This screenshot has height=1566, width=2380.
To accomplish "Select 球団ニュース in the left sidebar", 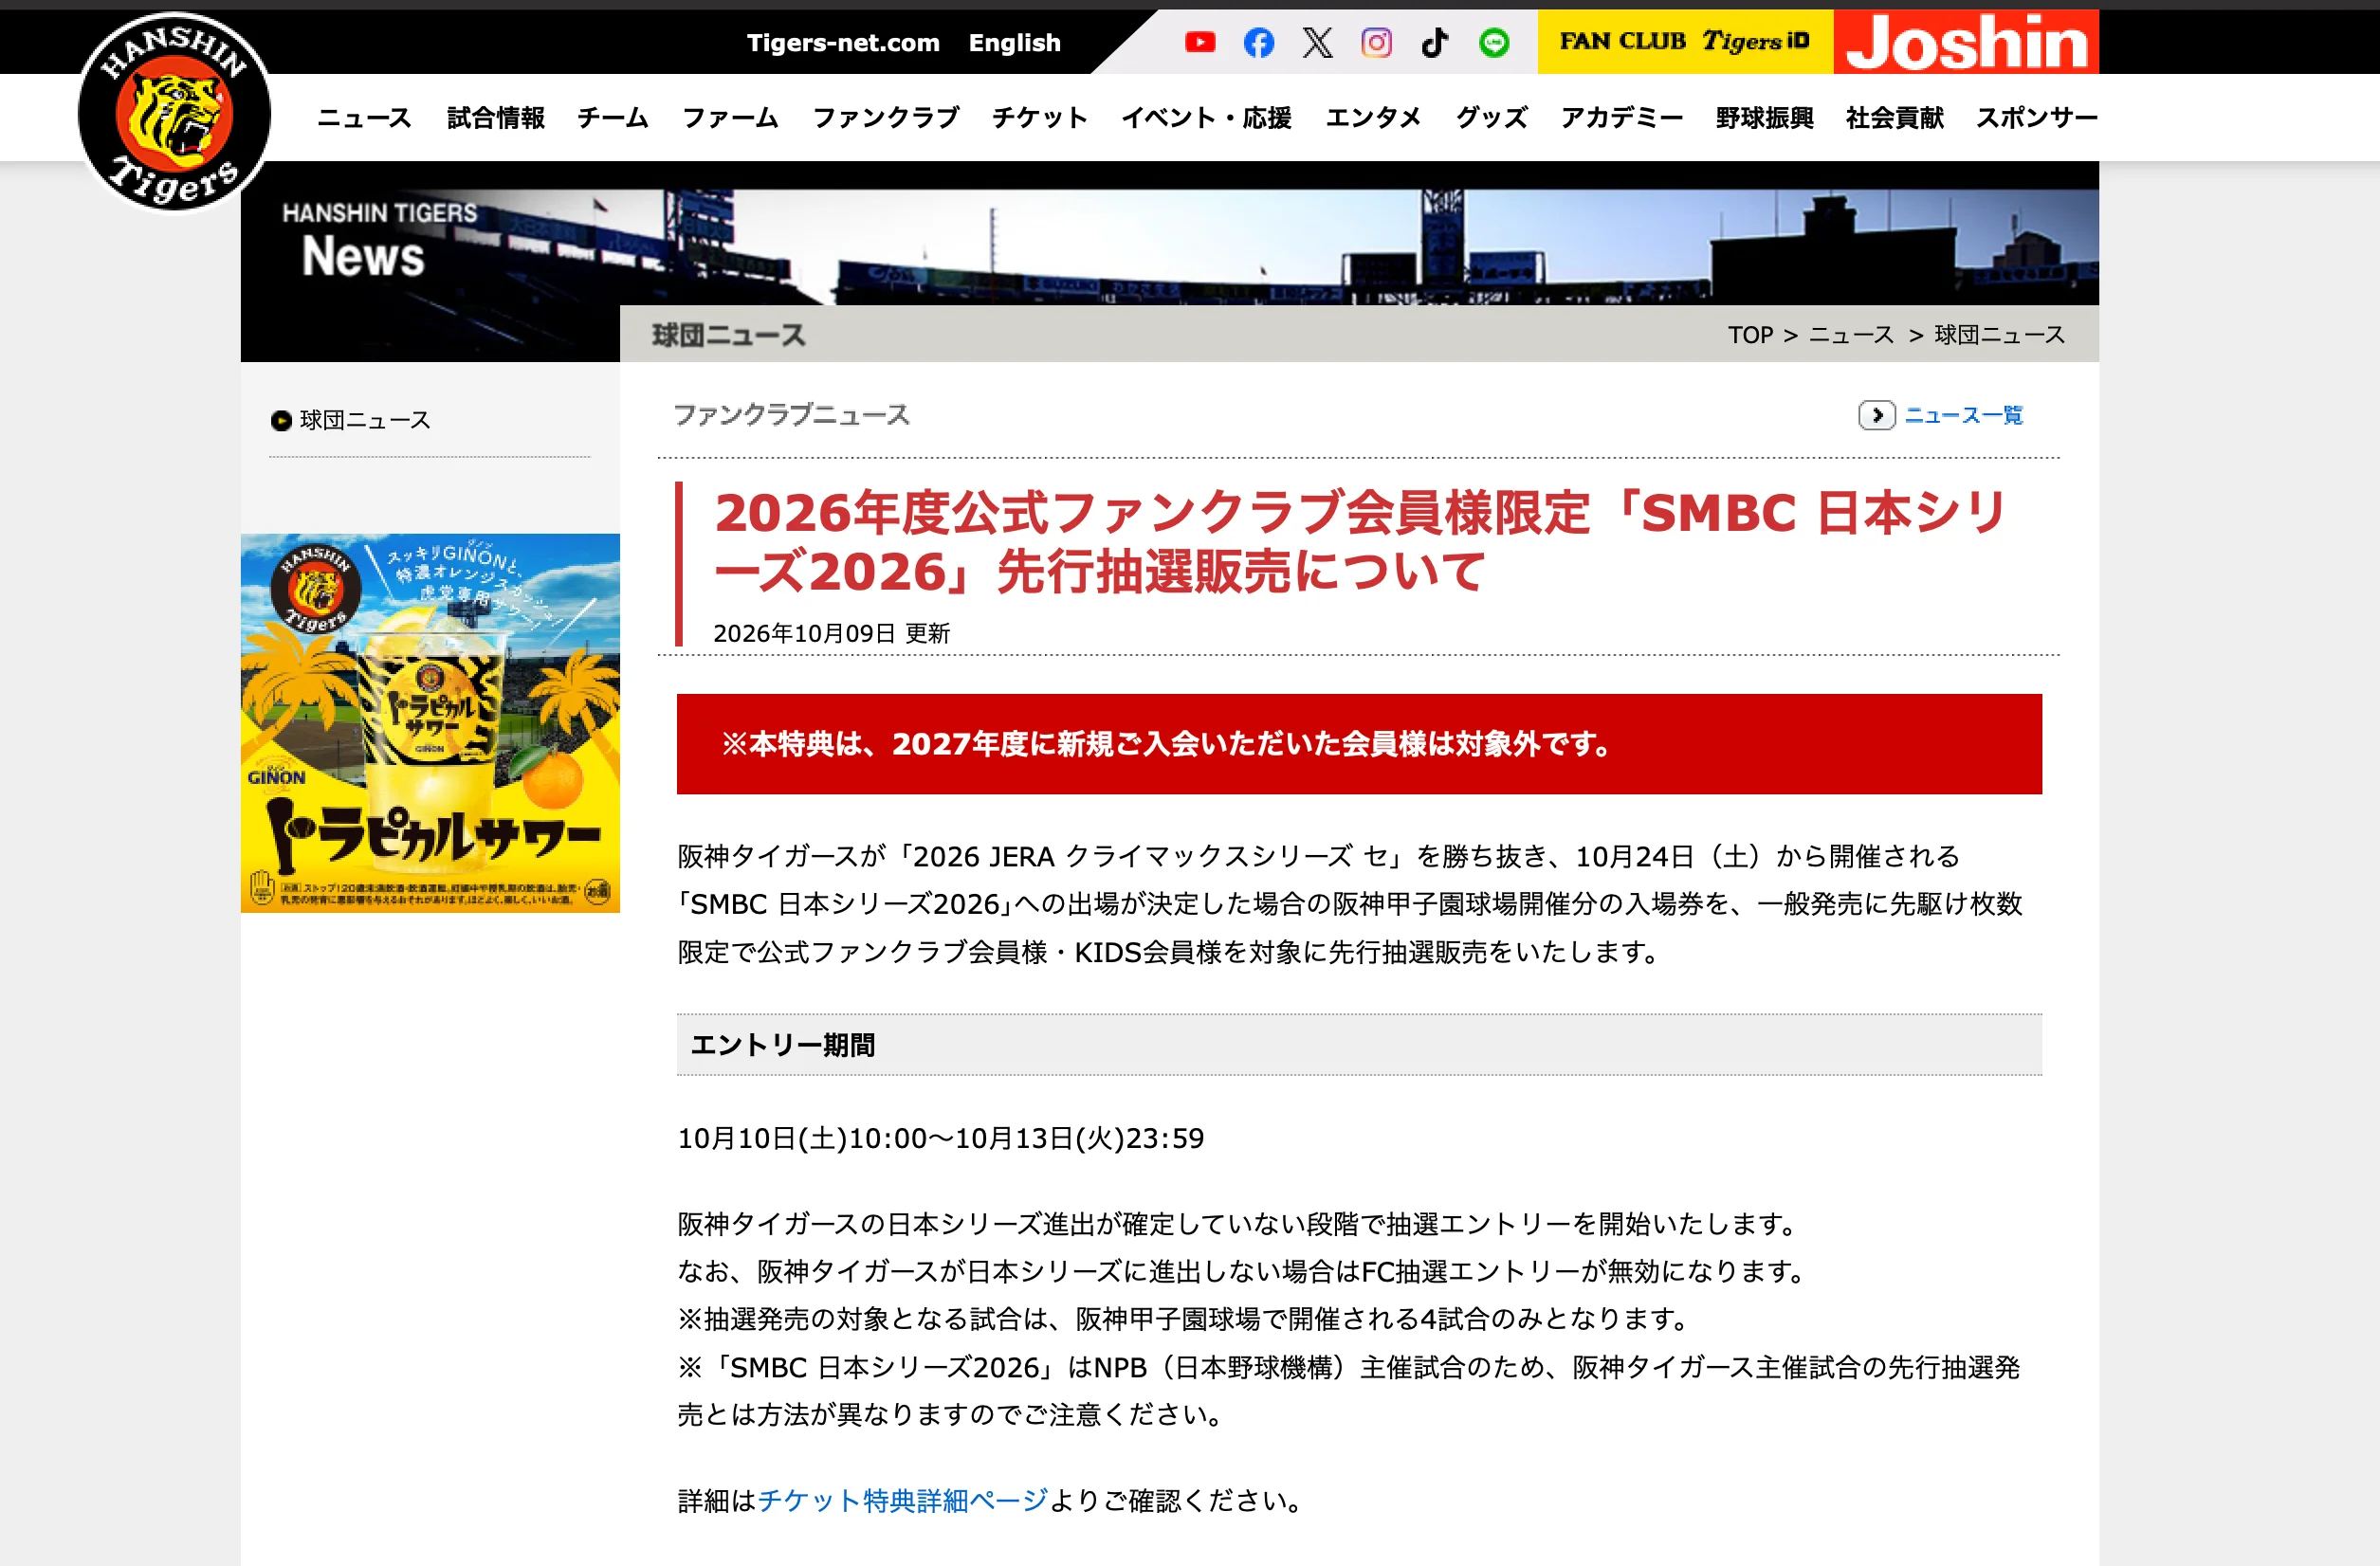I will [365, 421].
